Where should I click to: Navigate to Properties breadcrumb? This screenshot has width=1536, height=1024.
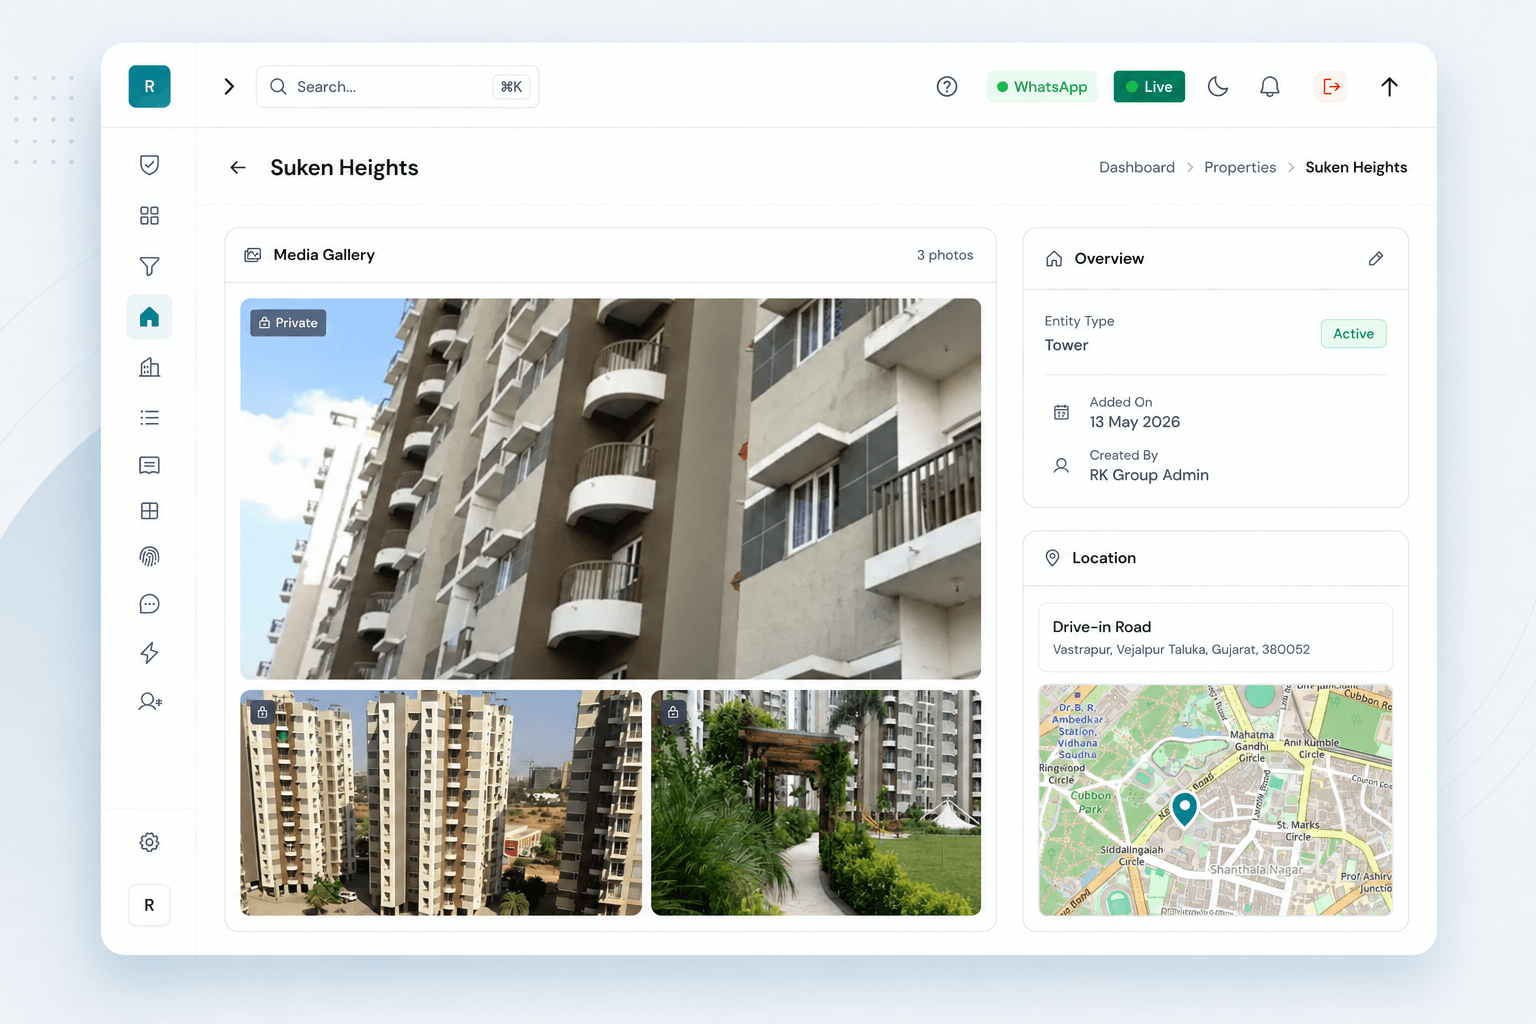coord(1240,167)
